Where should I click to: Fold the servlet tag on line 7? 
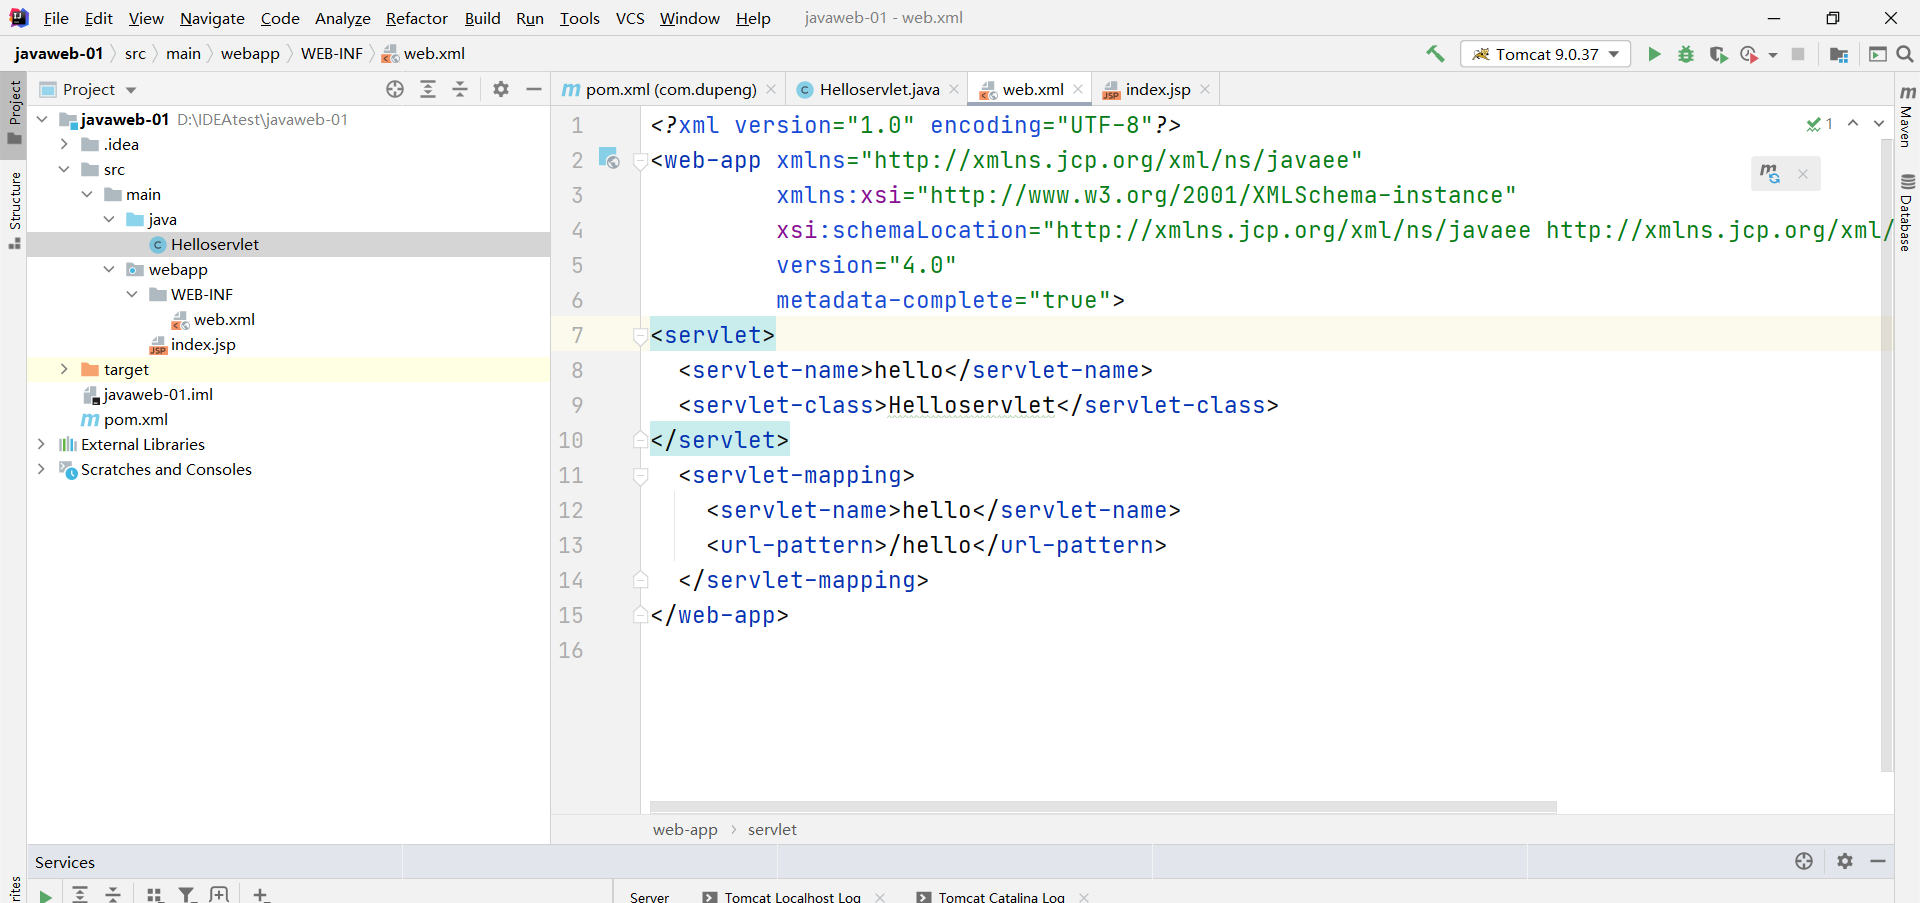641,337
